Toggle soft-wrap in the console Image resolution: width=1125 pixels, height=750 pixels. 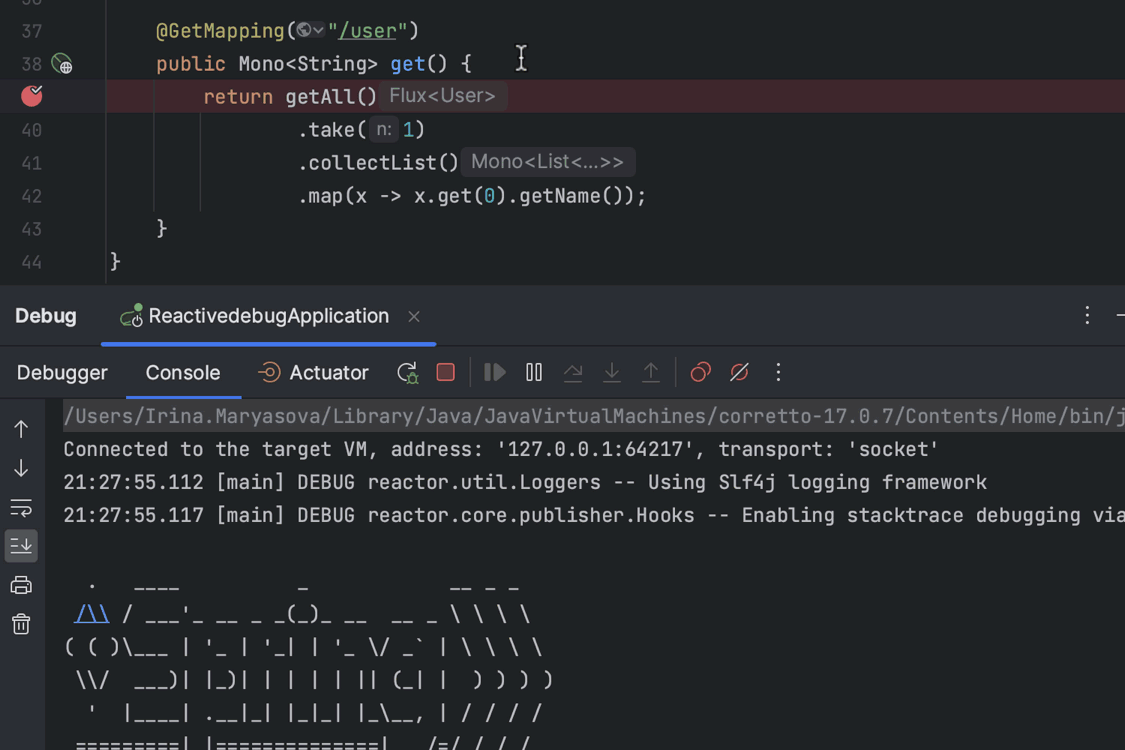point(21,507)
